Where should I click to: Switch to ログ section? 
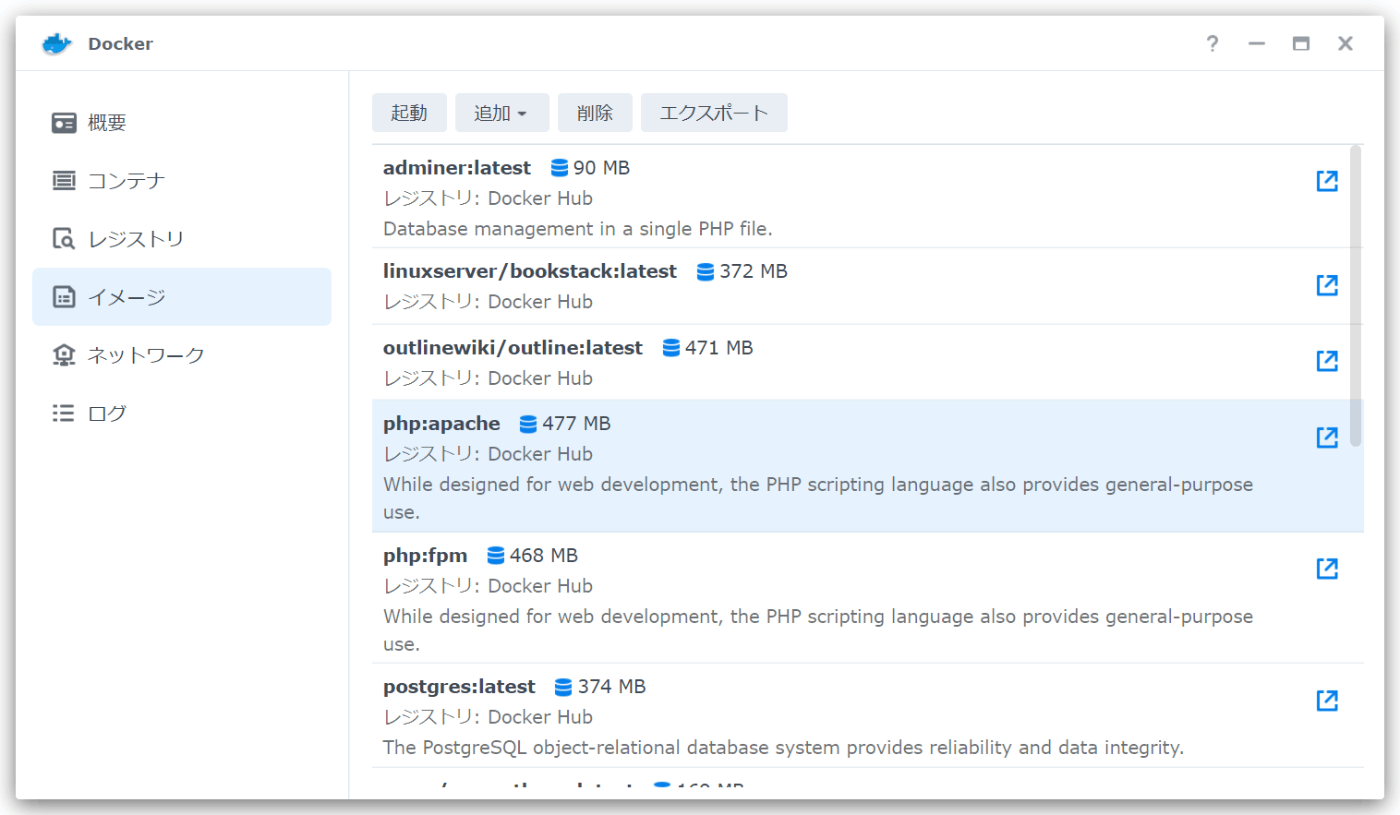point(182,413)
